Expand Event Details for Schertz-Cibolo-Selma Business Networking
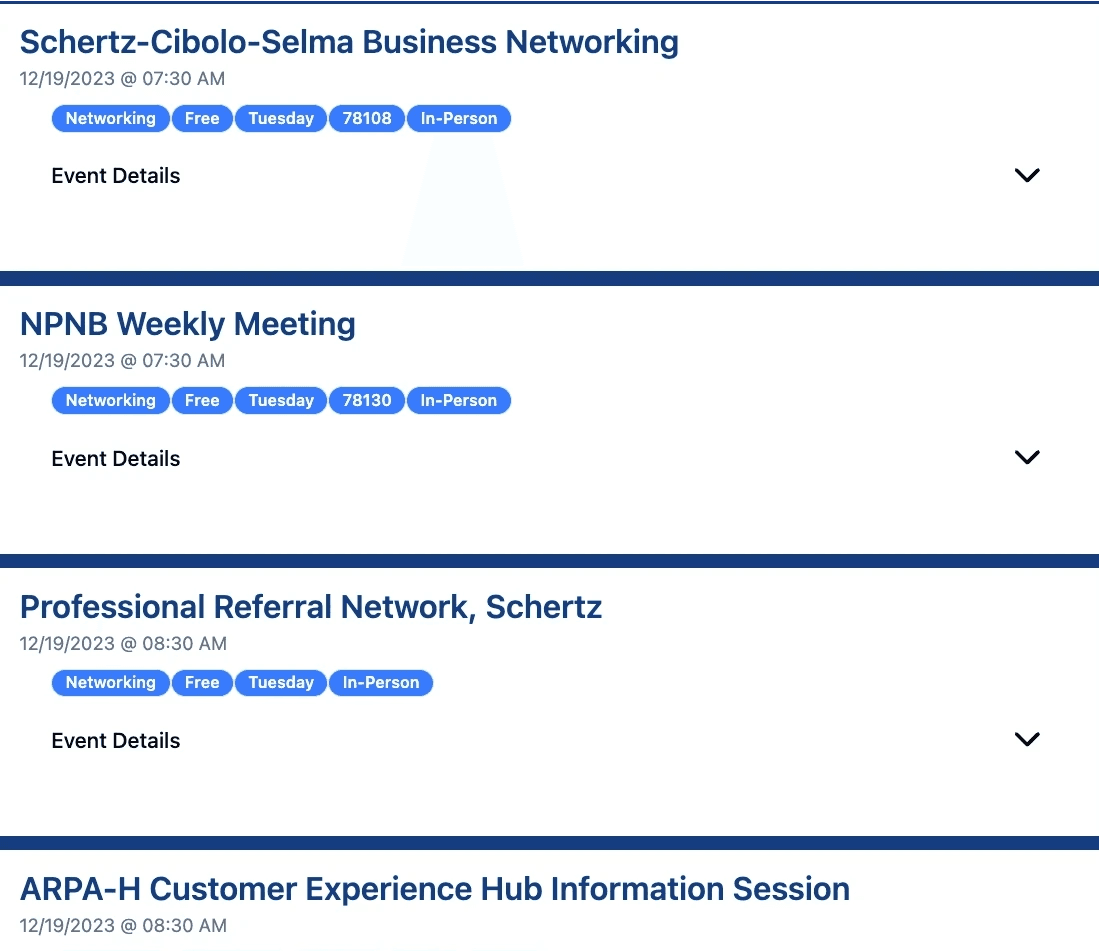This screenshot has height=951, width=1099. click(1027, 175)
